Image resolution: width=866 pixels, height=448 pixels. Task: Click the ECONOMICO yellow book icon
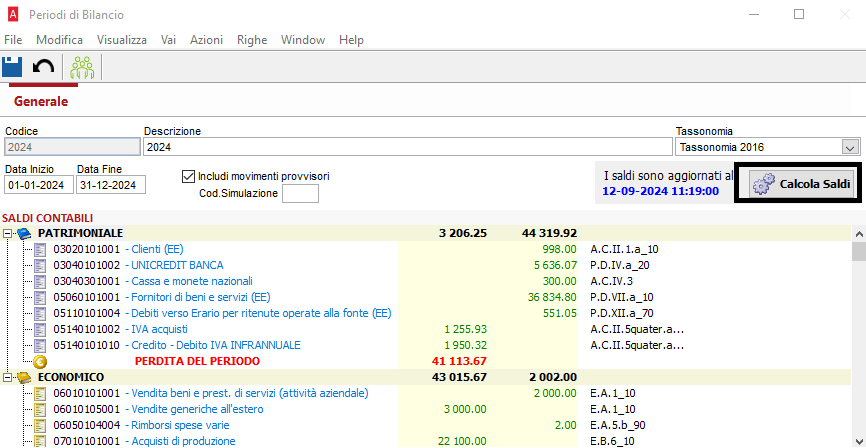[x=24, y=378]
